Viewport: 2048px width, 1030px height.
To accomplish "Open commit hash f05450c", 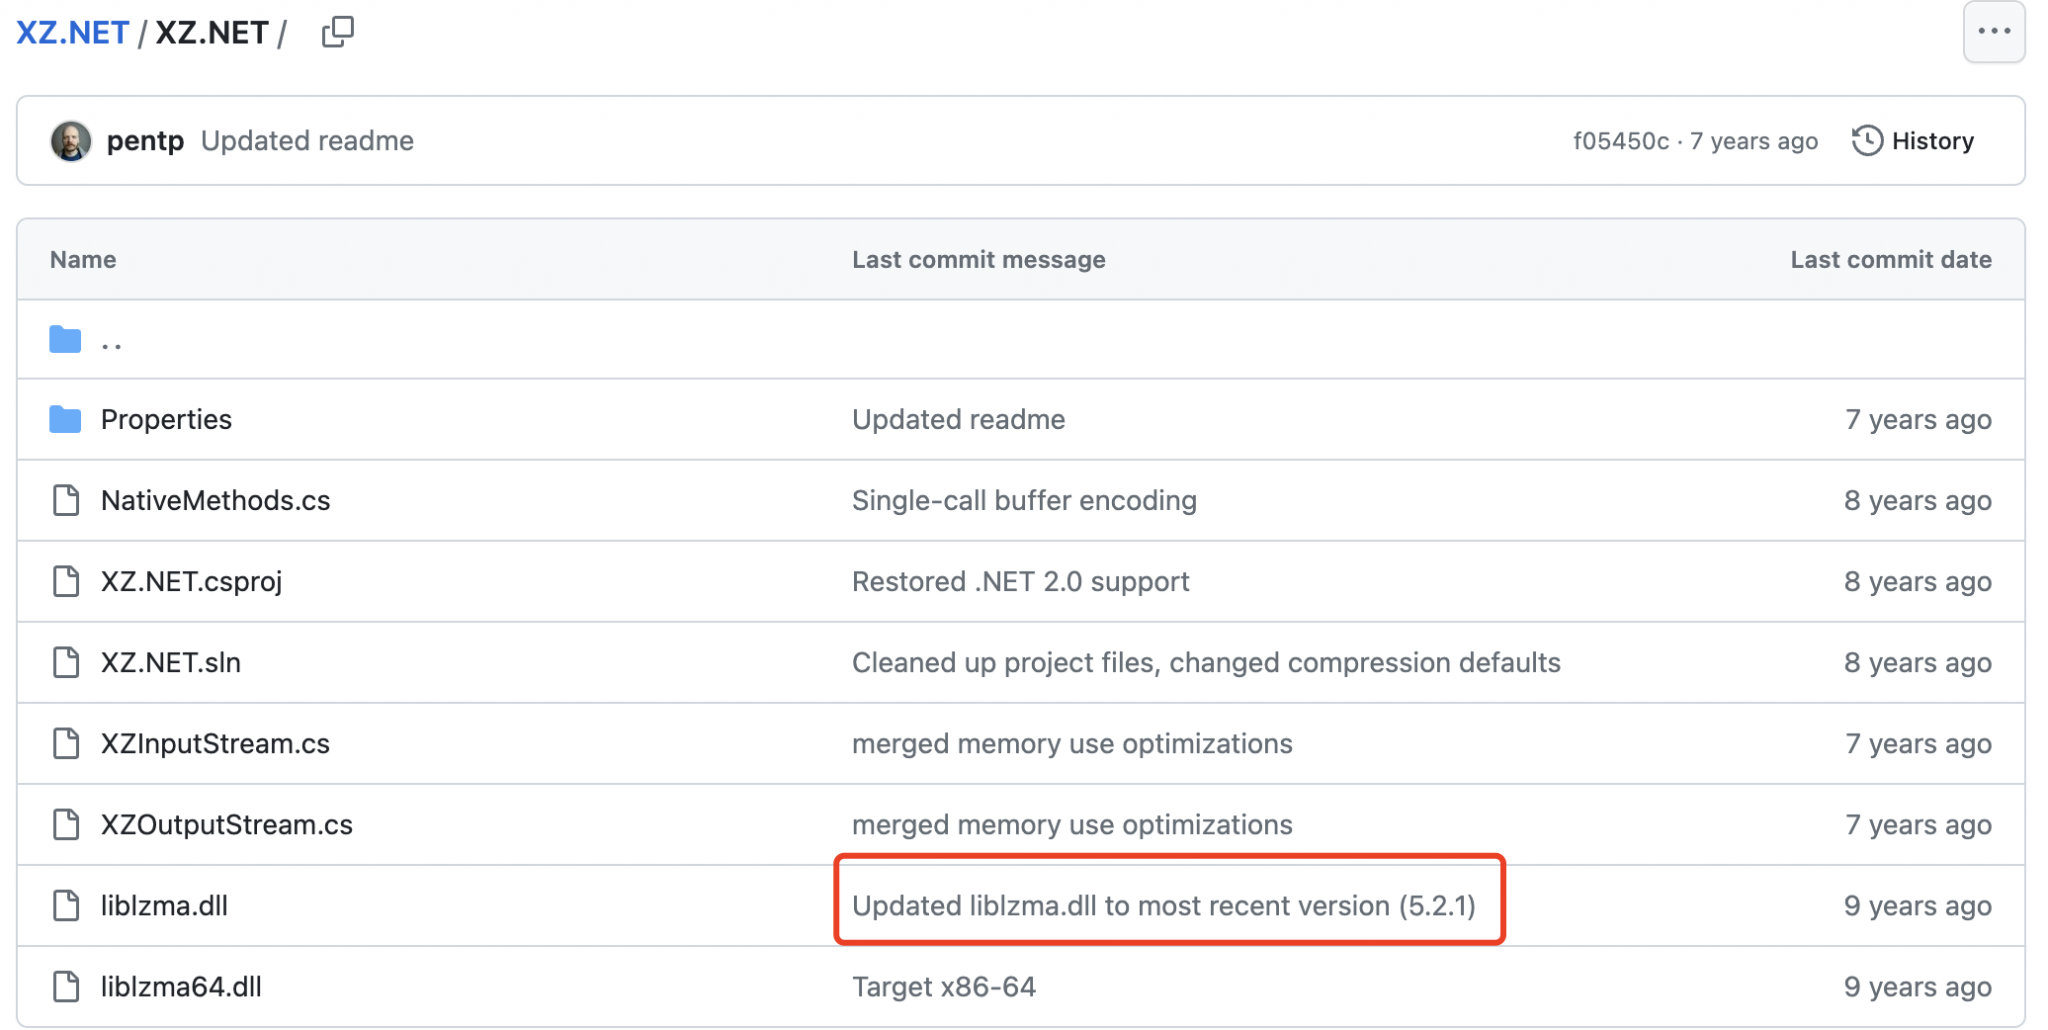I will point(1620,141).
